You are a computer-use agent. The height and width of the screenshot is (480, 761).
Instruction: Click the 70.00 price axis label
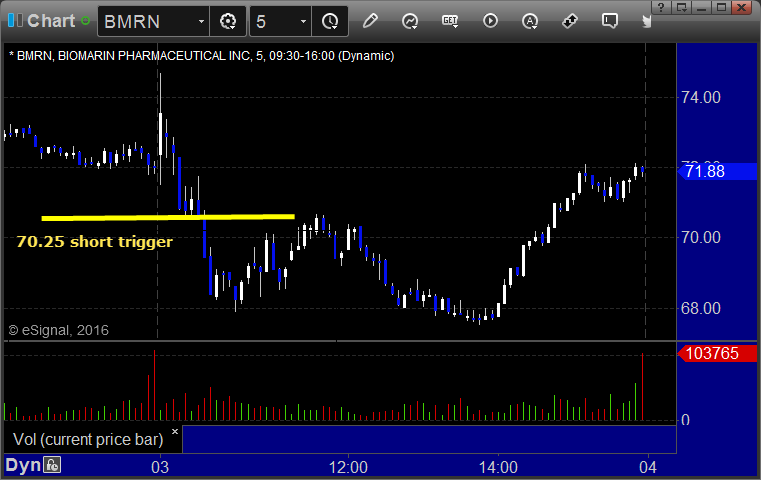pos(701,237)
